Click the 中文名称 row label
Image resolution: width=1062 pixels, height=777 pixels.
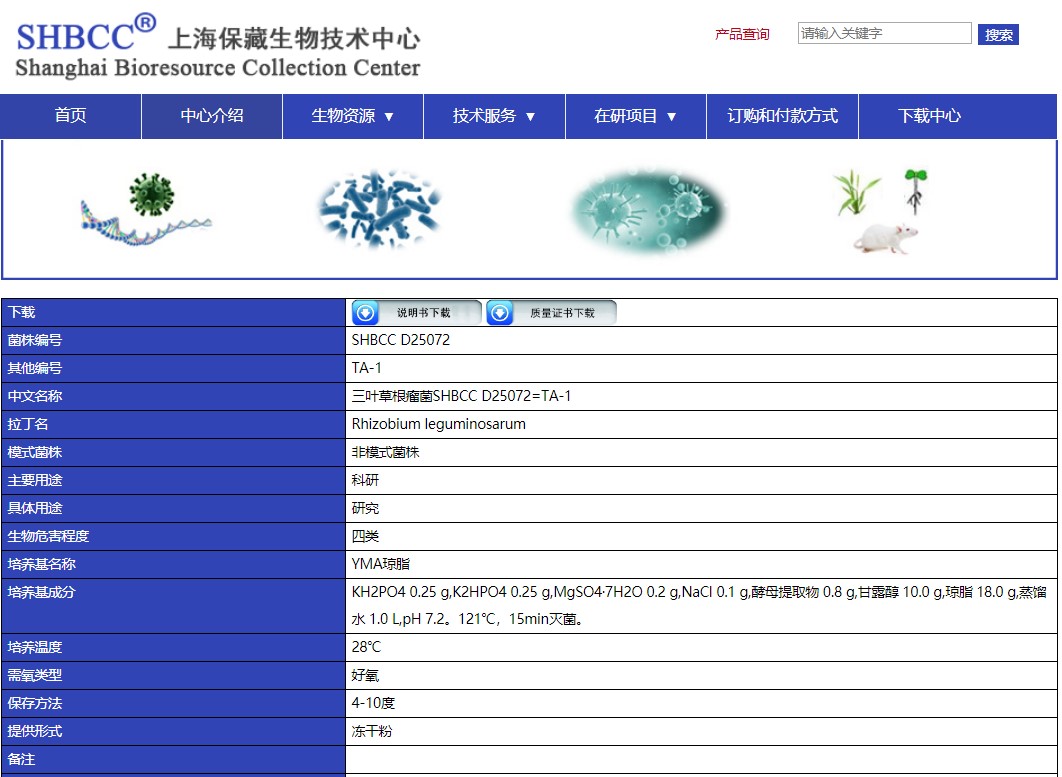click(x=35, y=396)
